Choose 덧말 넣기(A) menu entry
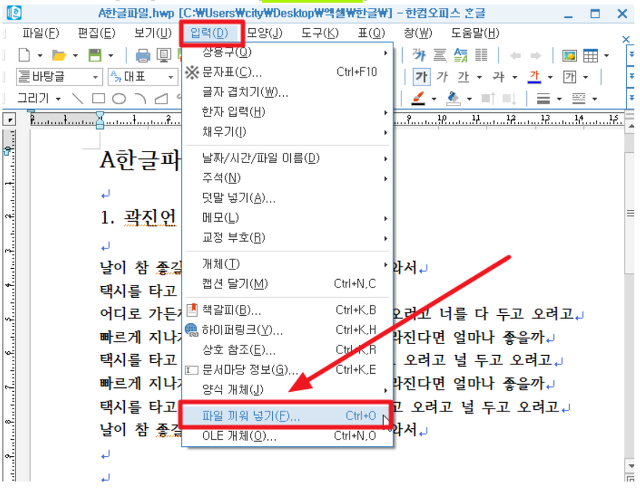 pos(286,198)
